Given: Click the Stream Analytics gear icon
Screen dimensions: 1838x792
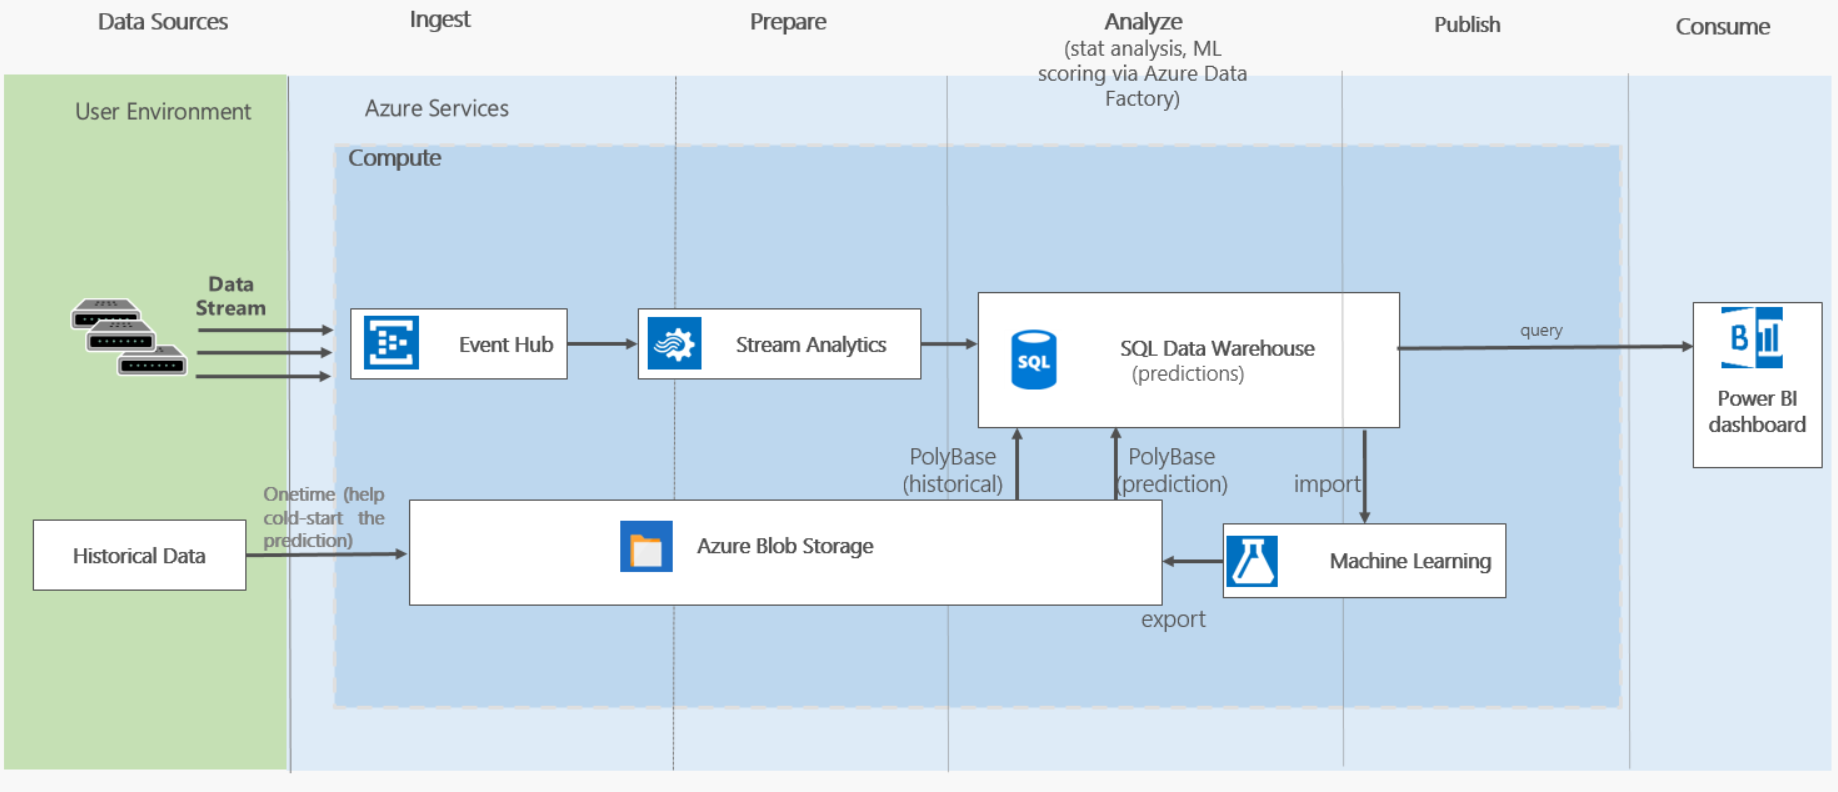Looking at the screenshot, I should [x=674, y=343].
